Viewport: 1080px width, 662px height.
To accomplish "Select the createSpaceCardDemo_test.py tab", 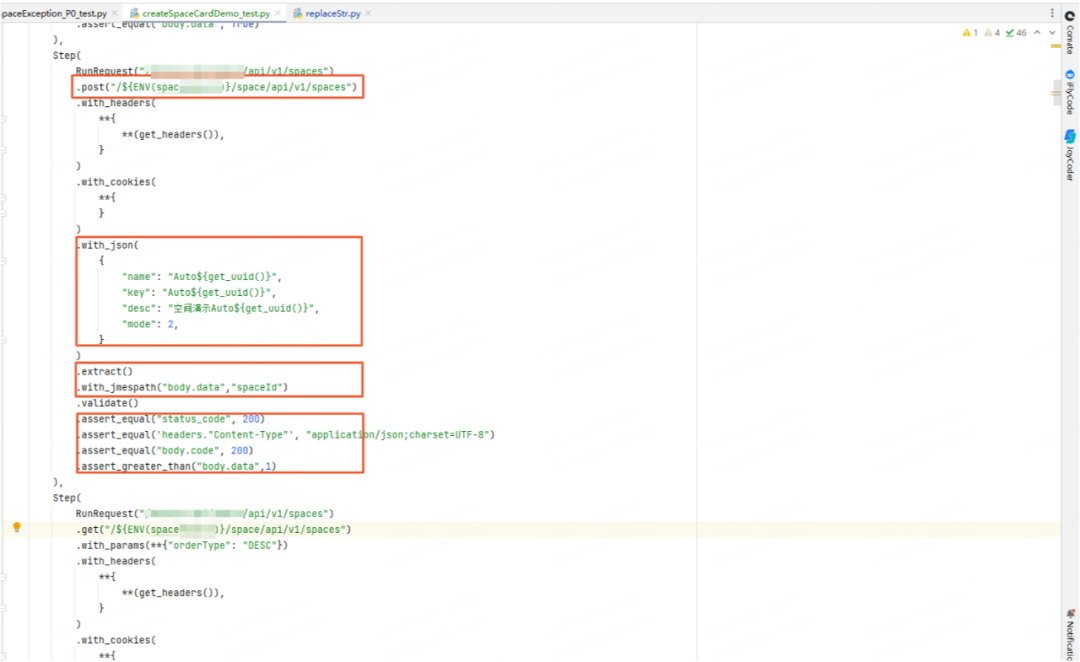I will [206, 13].
